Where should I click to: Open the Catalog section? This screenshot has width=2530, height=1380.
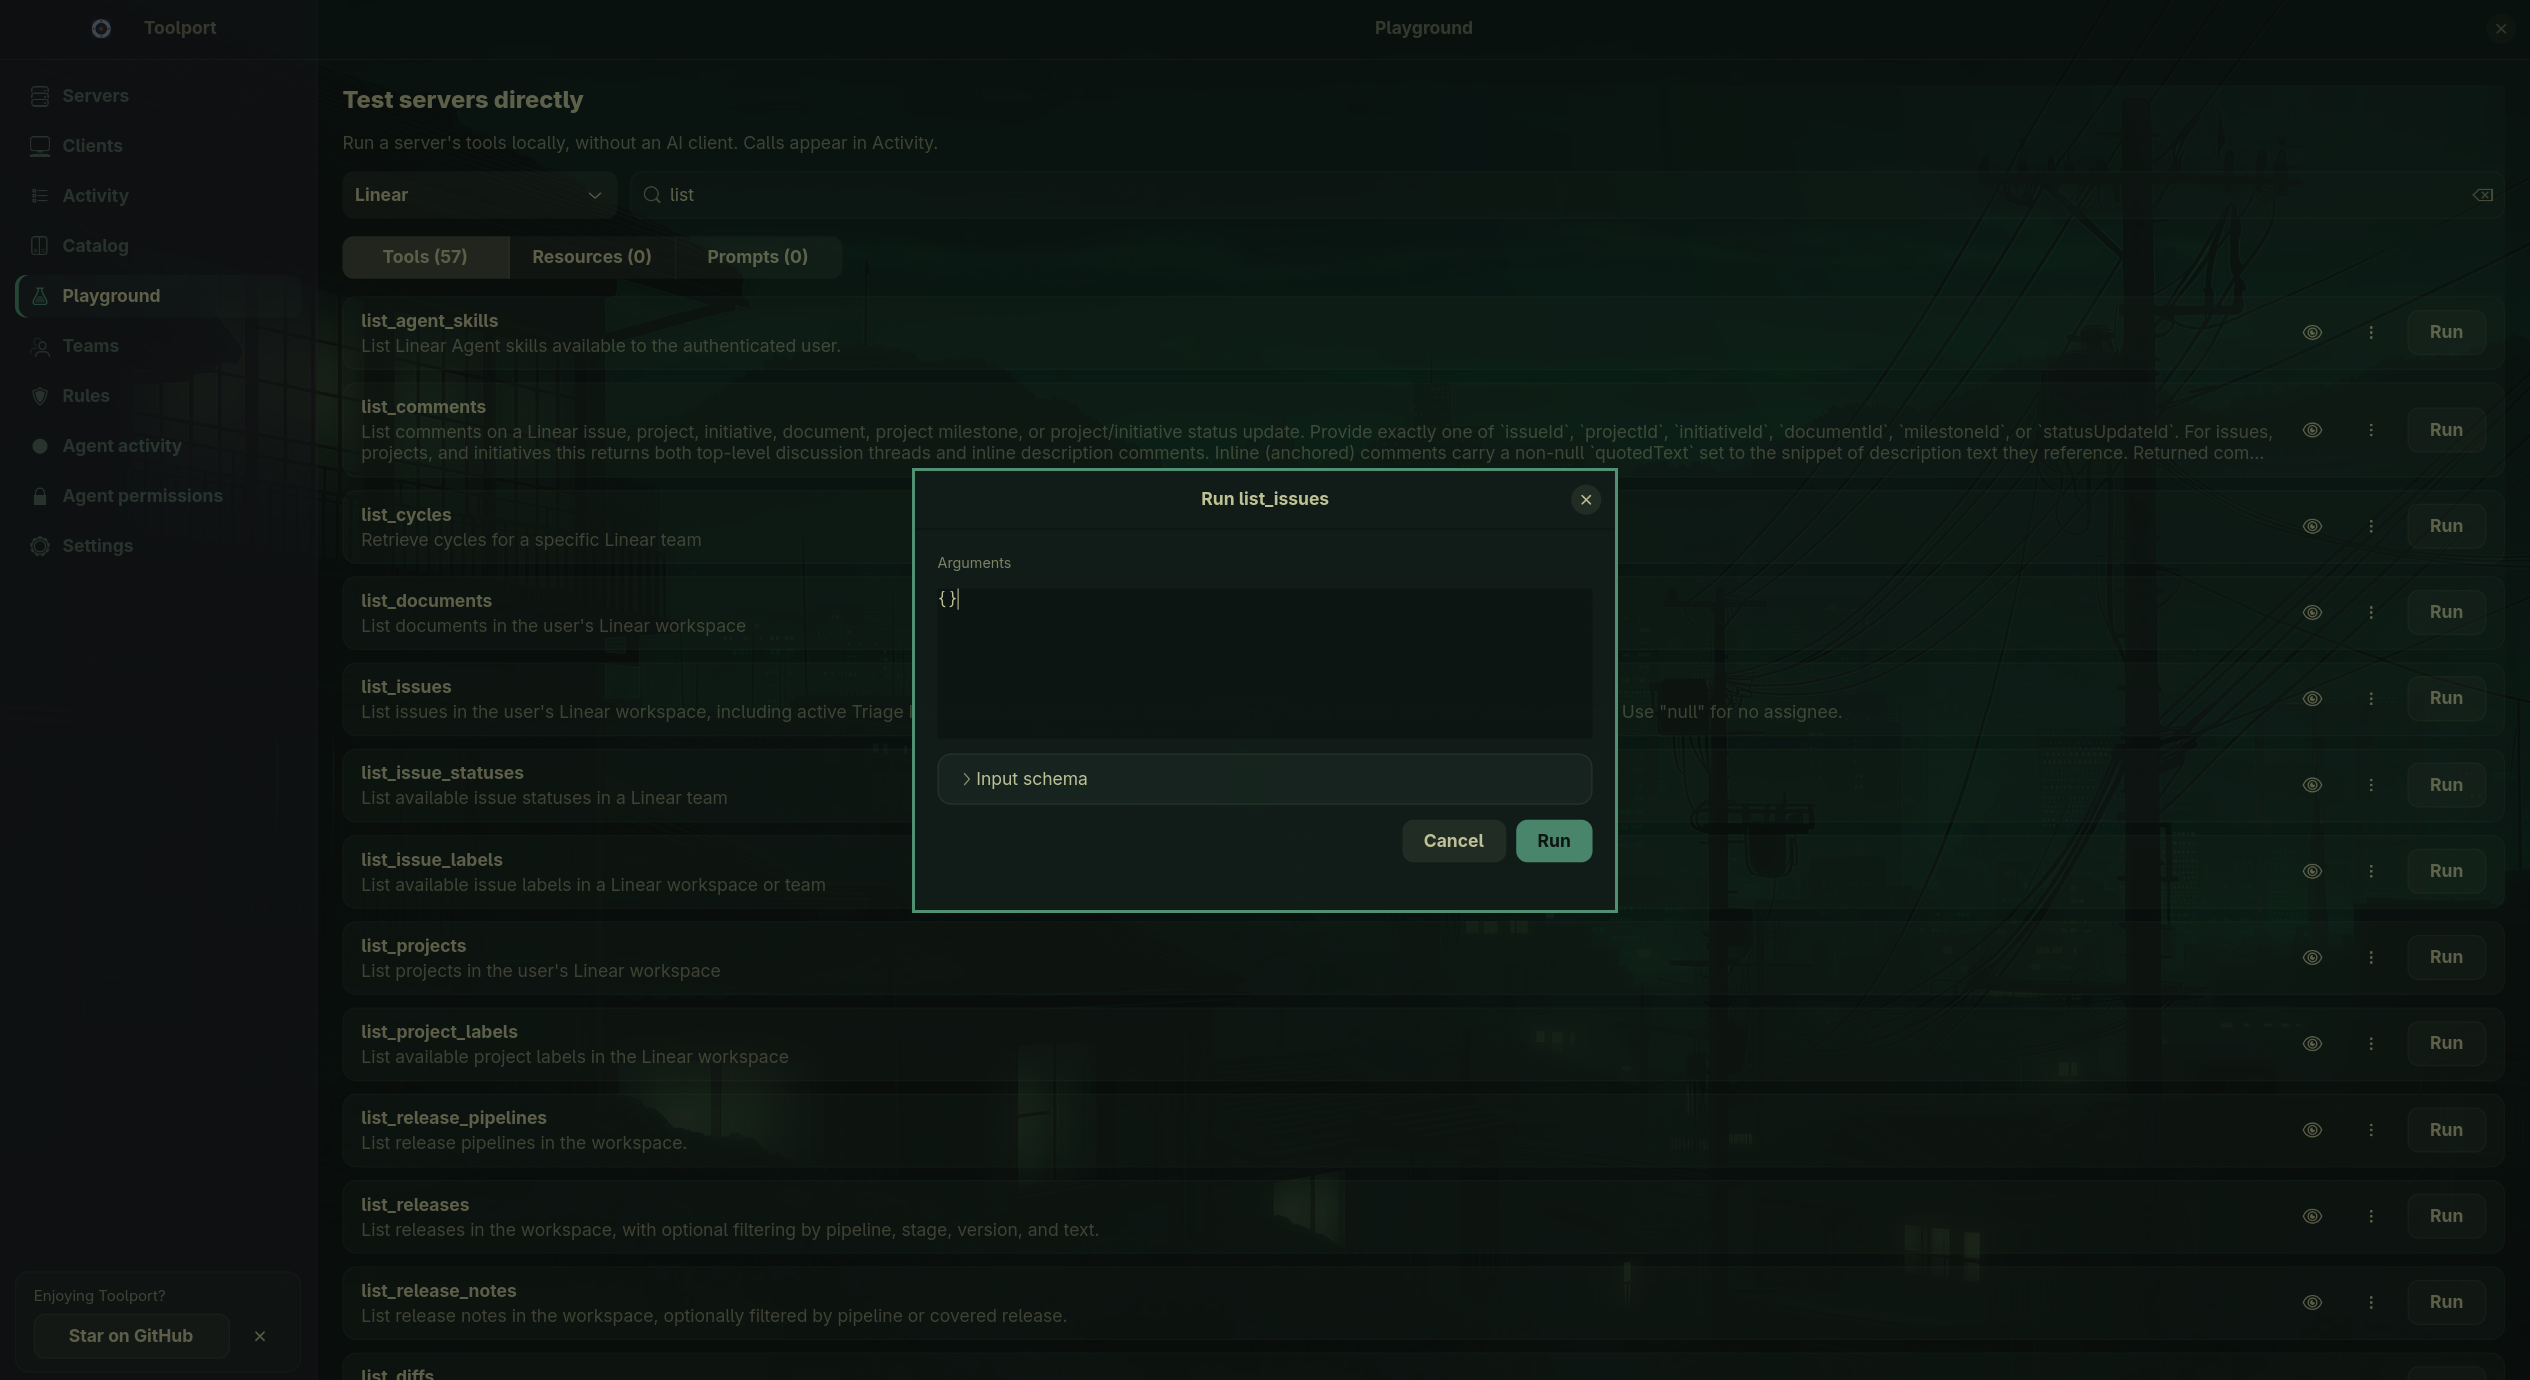[x=158, y=246]
